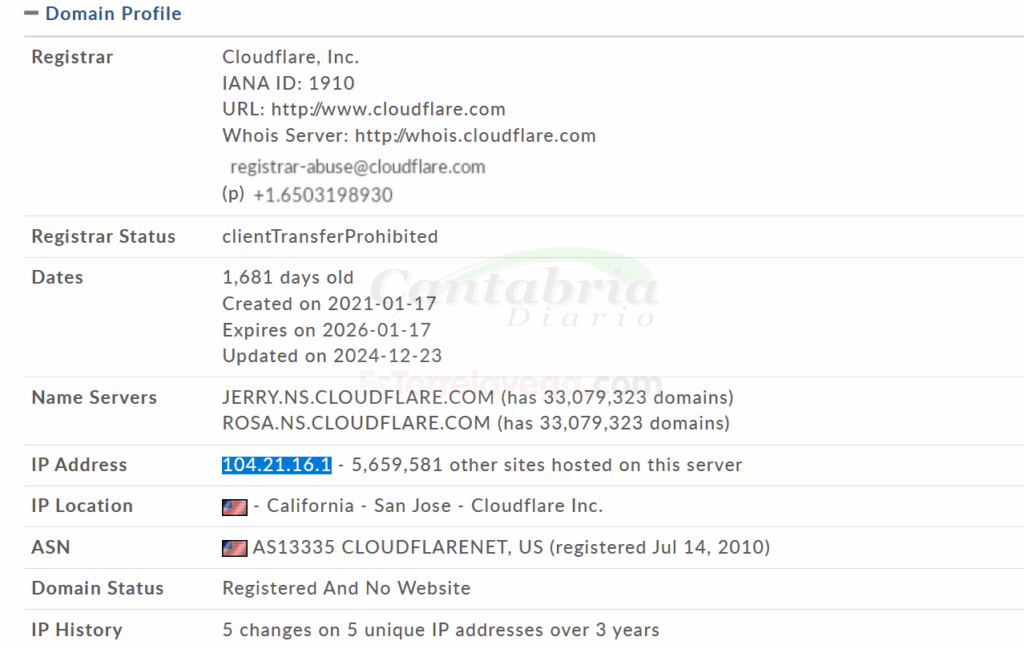Click the Created on 2021-01-17 date
This screenshot has height=649, width=1024.
coord(329,304)
